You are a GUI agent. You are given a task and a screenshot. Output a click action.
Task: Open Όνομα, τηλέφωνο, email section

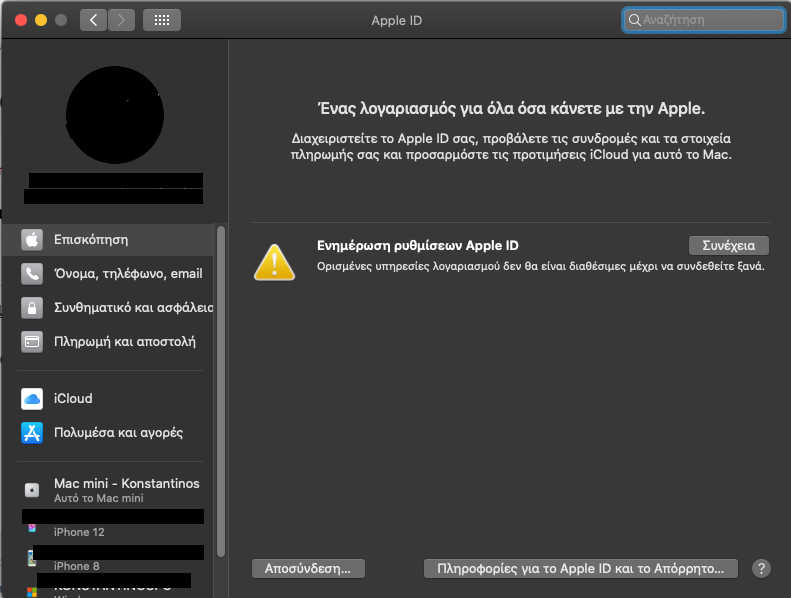108,274
